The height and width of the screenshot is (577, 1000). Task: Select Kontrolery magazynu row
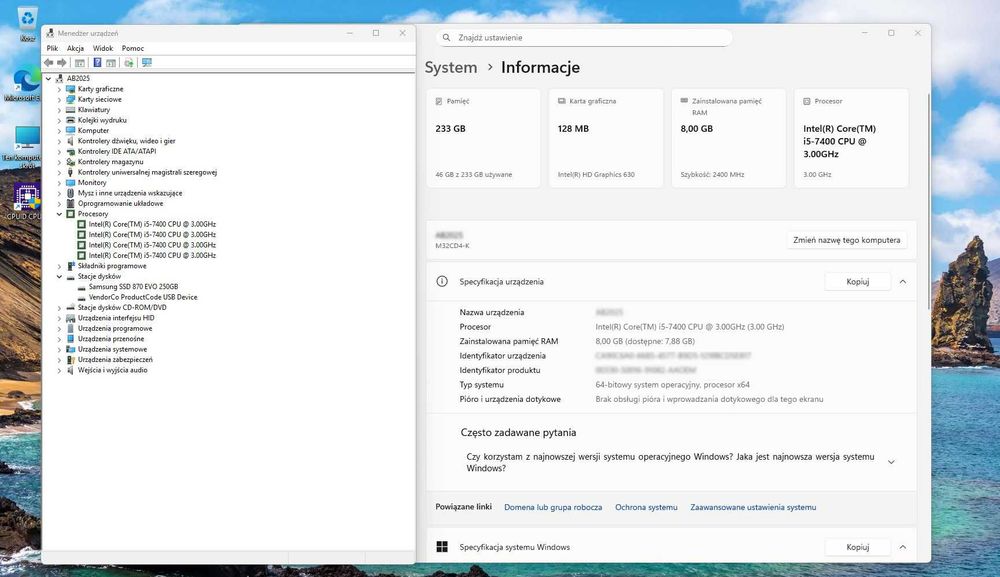[x=110, y=162]
